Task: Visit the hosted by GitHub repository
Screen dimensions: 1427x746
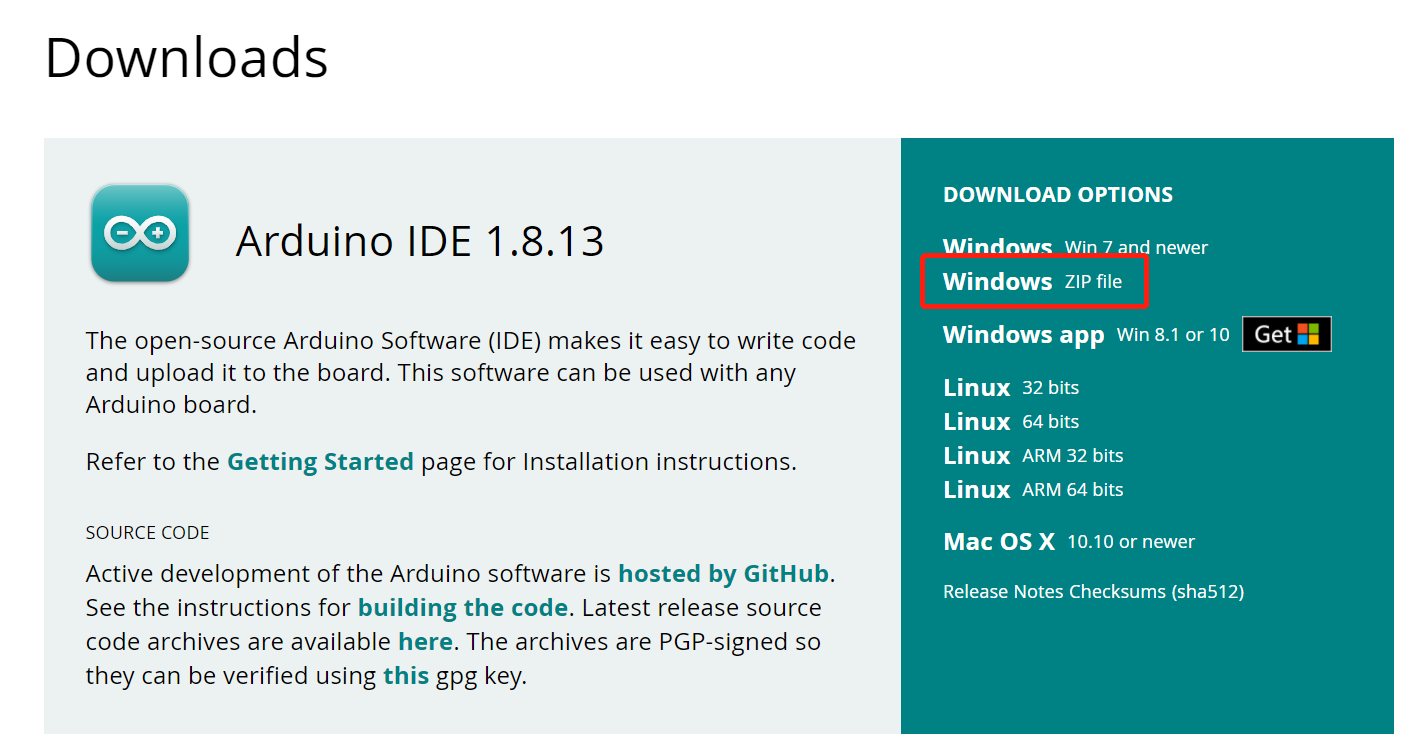Action: click(x=724, y=573)
